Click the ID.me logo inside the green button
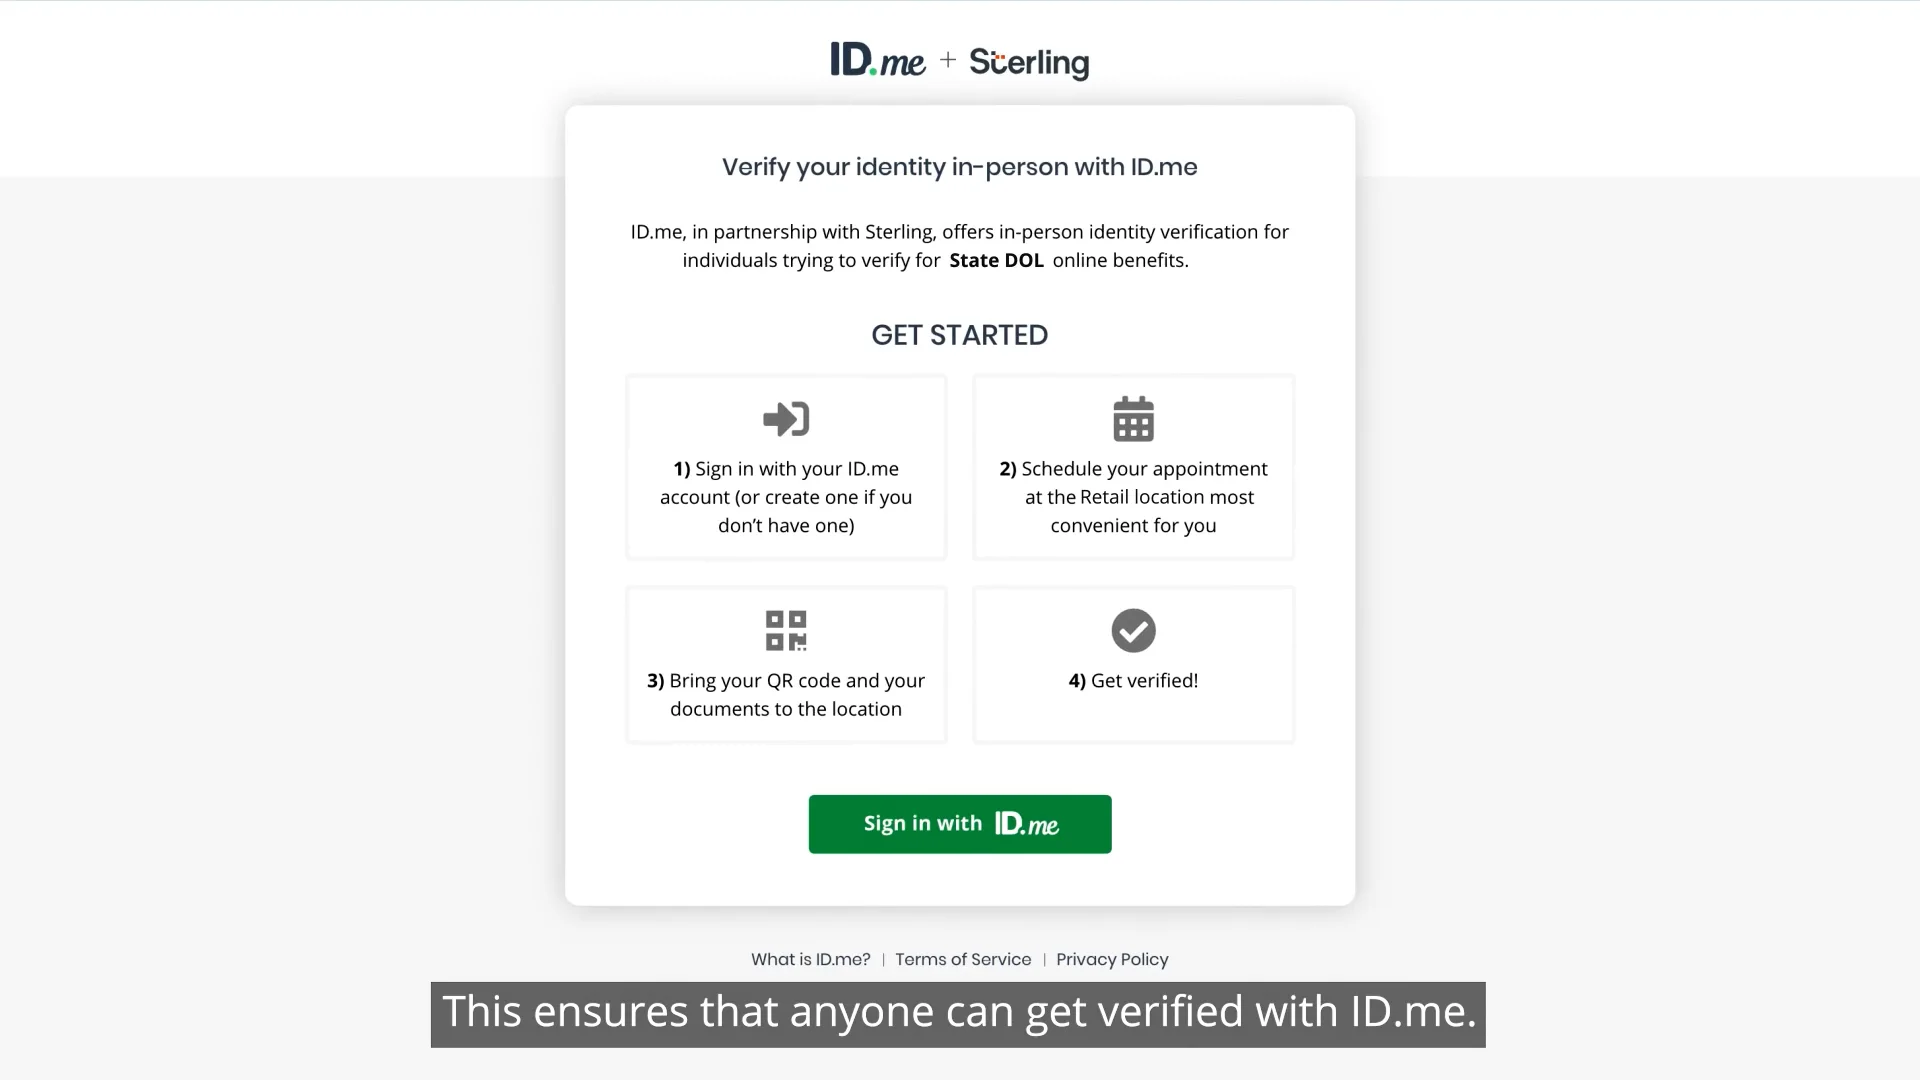The image size is (1920, 1080). click(x=1027, y=824)
